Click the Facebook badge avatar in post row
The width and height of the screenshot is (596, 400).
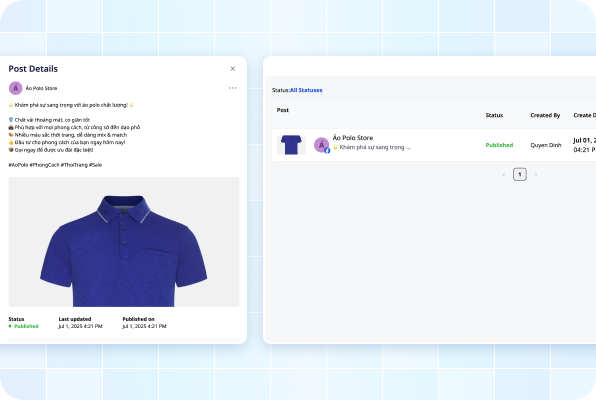[322, 145]
